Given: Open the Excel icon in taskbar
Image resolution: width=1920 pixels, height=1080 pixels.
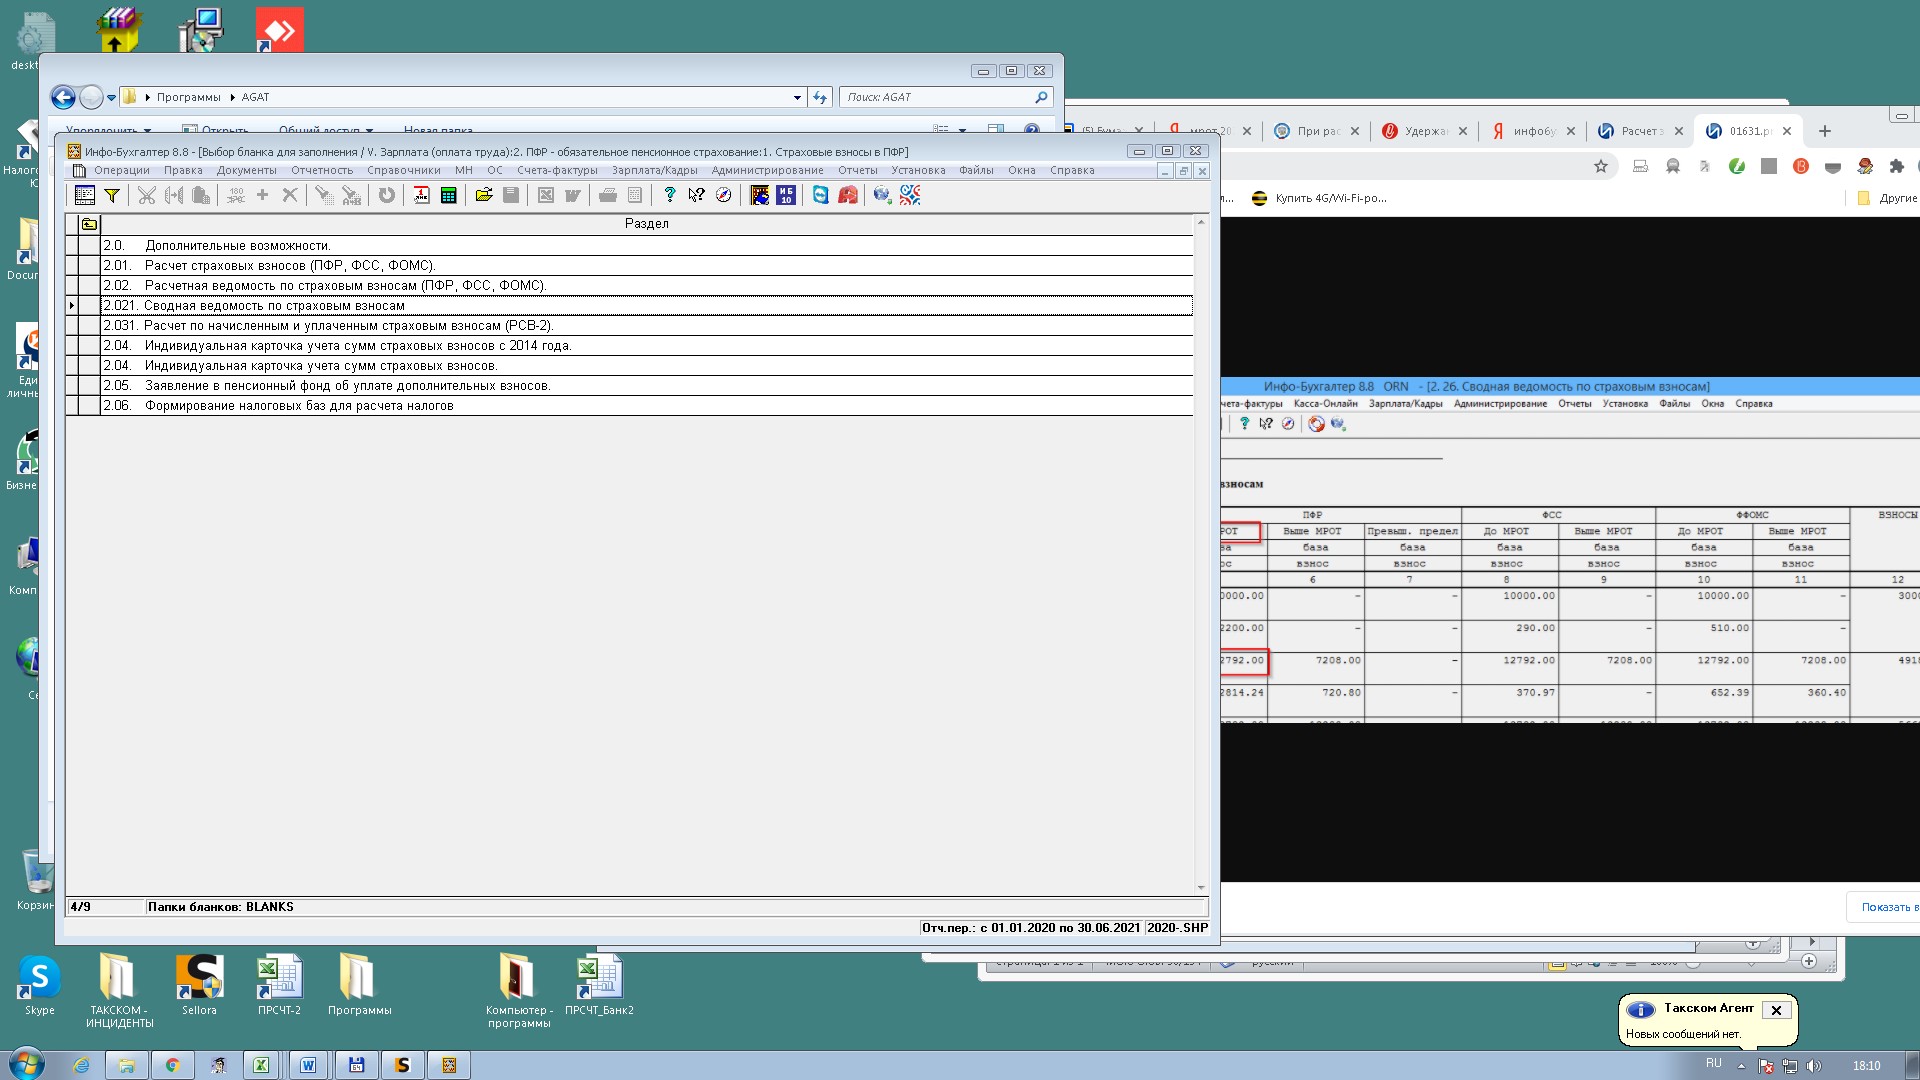Looking at the screenshot, I should 261,1065.
